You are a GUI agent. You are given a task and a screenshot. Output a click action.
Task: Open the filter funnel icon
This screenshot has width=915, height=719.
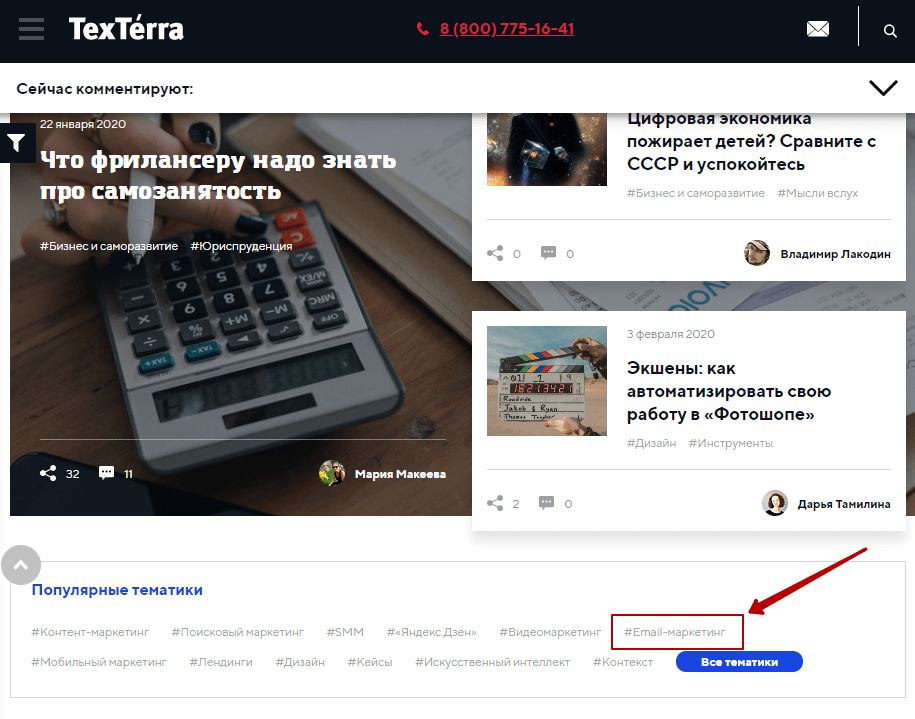(16, 142)
